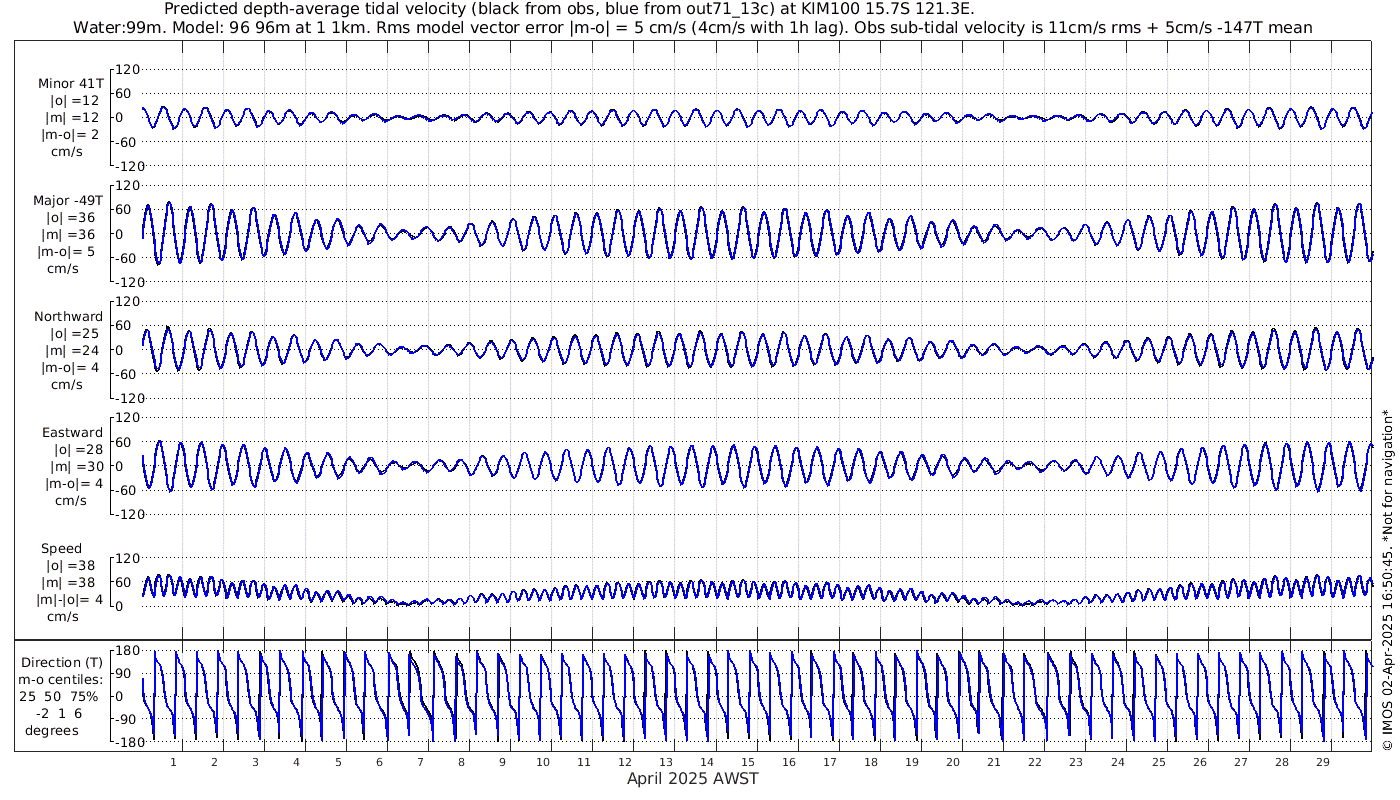Click the 'Predicted depth-average tidal velocity' title line

coord(569,9)
